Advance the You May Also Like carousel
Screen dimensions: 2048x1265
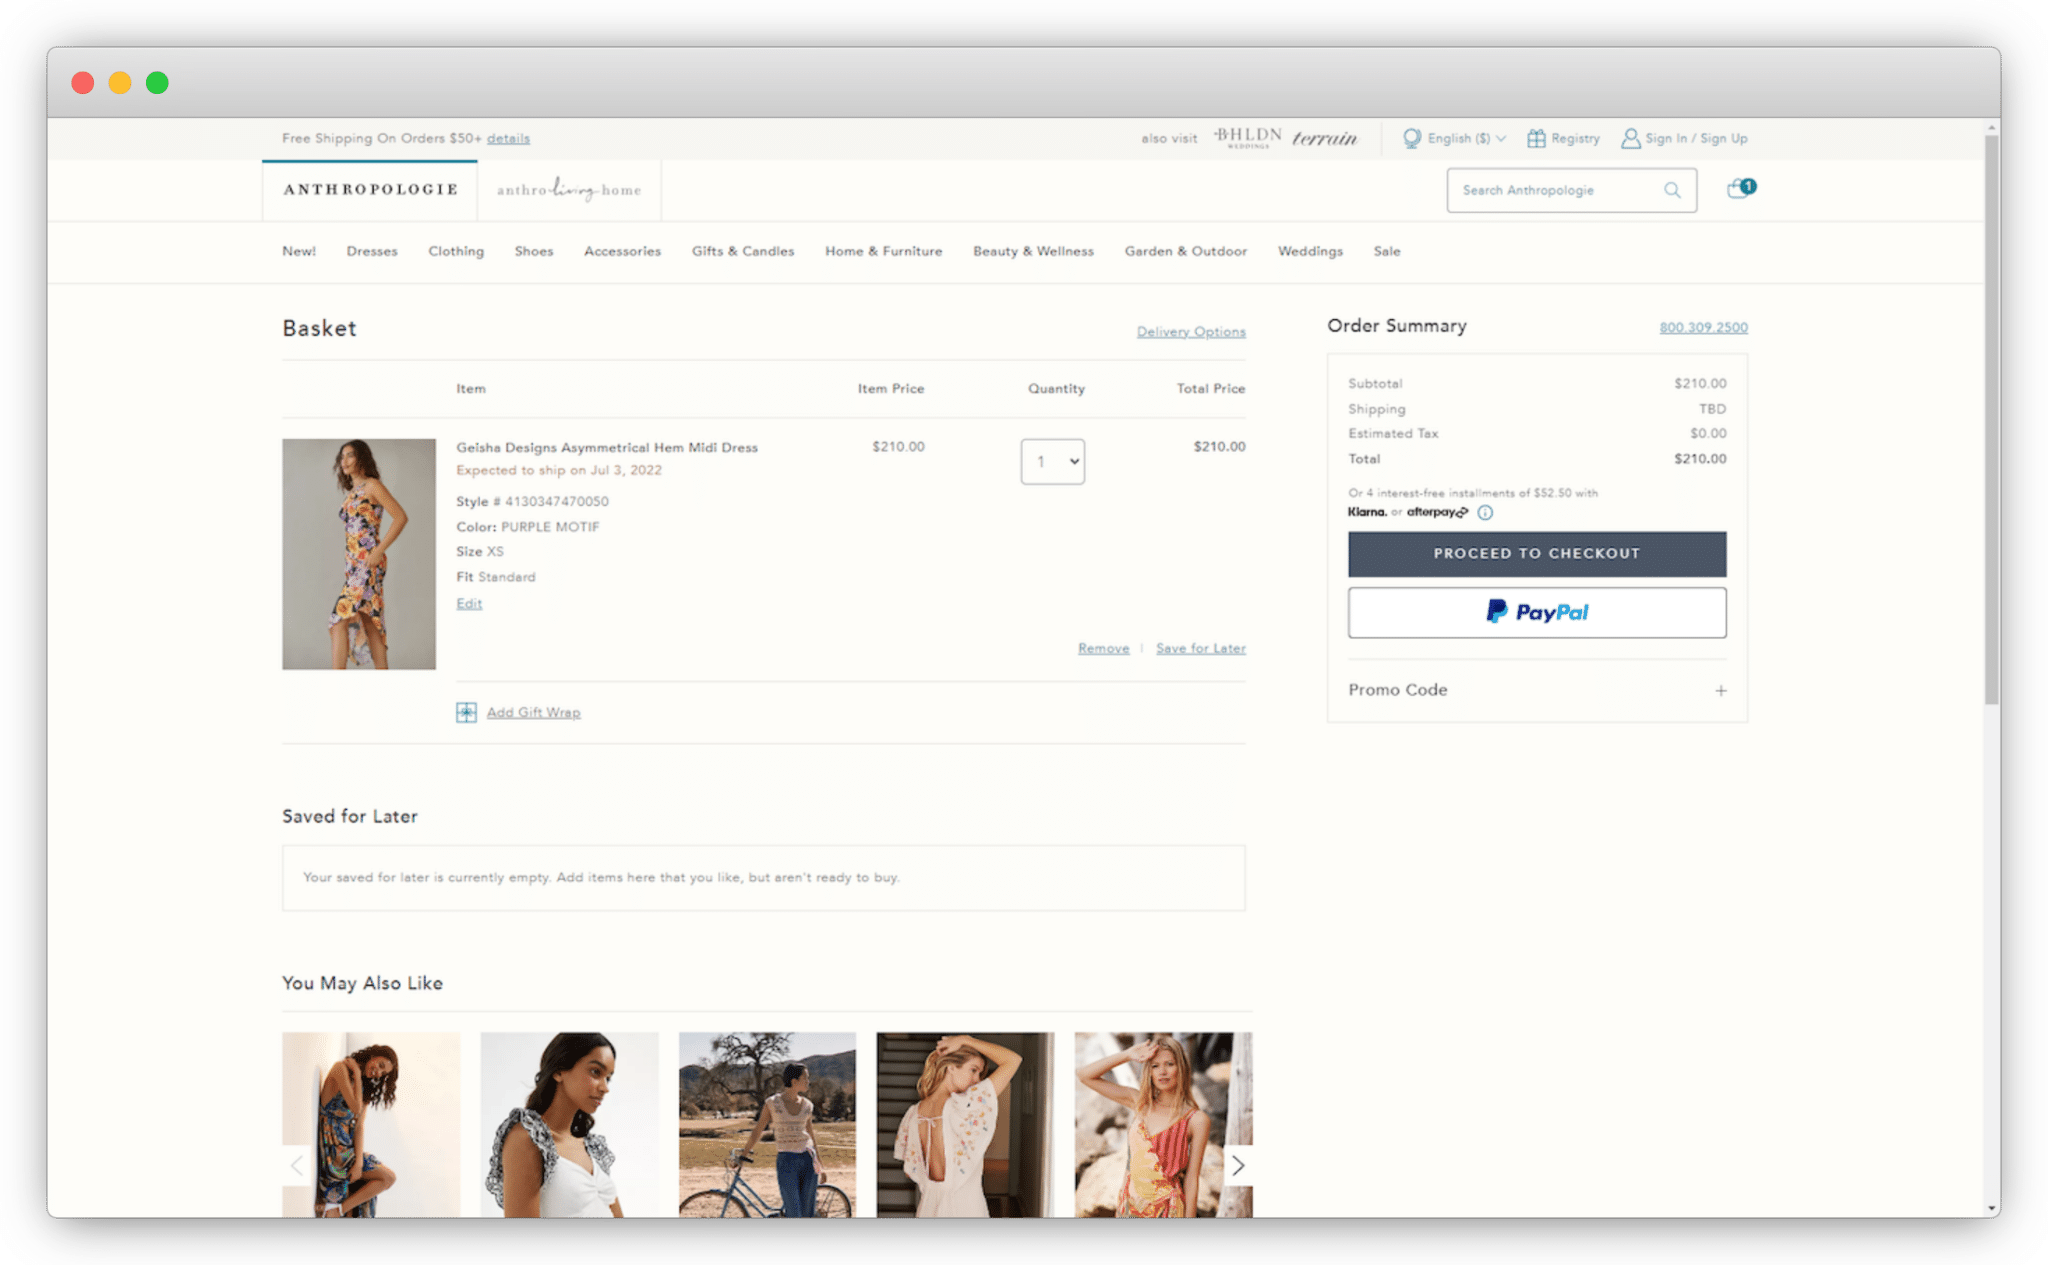pos(1237,1165)
